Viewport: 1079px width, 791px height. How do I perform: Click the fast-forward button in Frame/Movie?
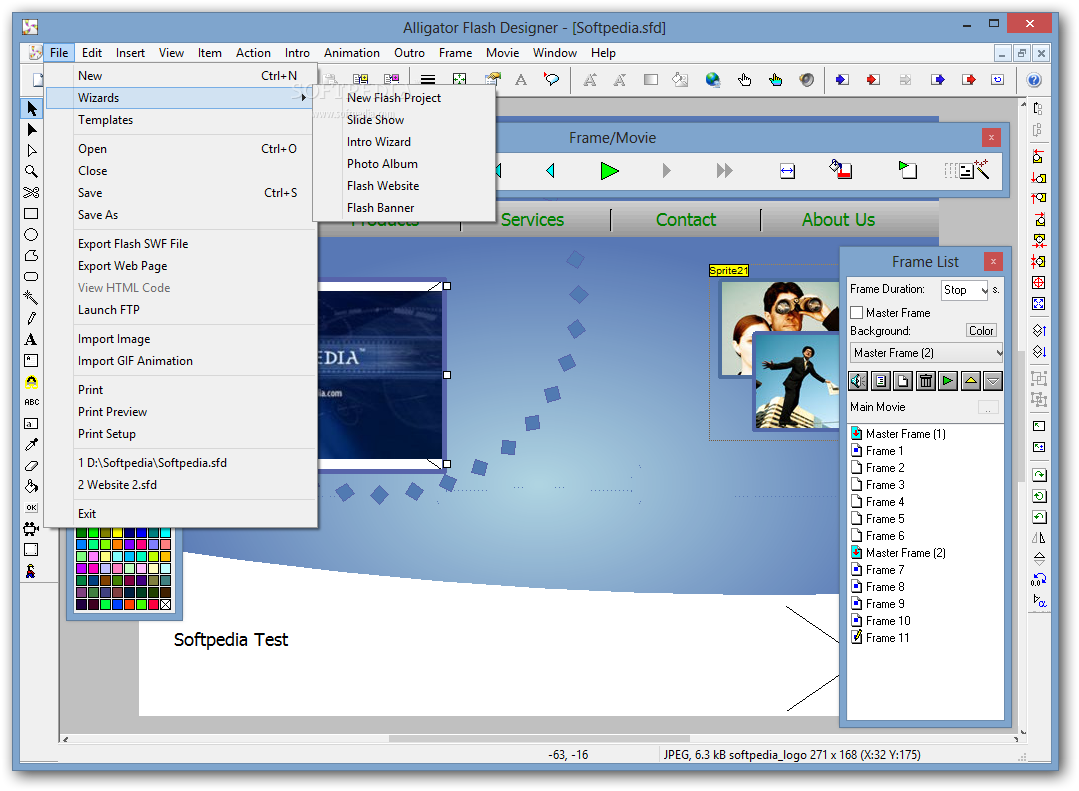point(724,171)
